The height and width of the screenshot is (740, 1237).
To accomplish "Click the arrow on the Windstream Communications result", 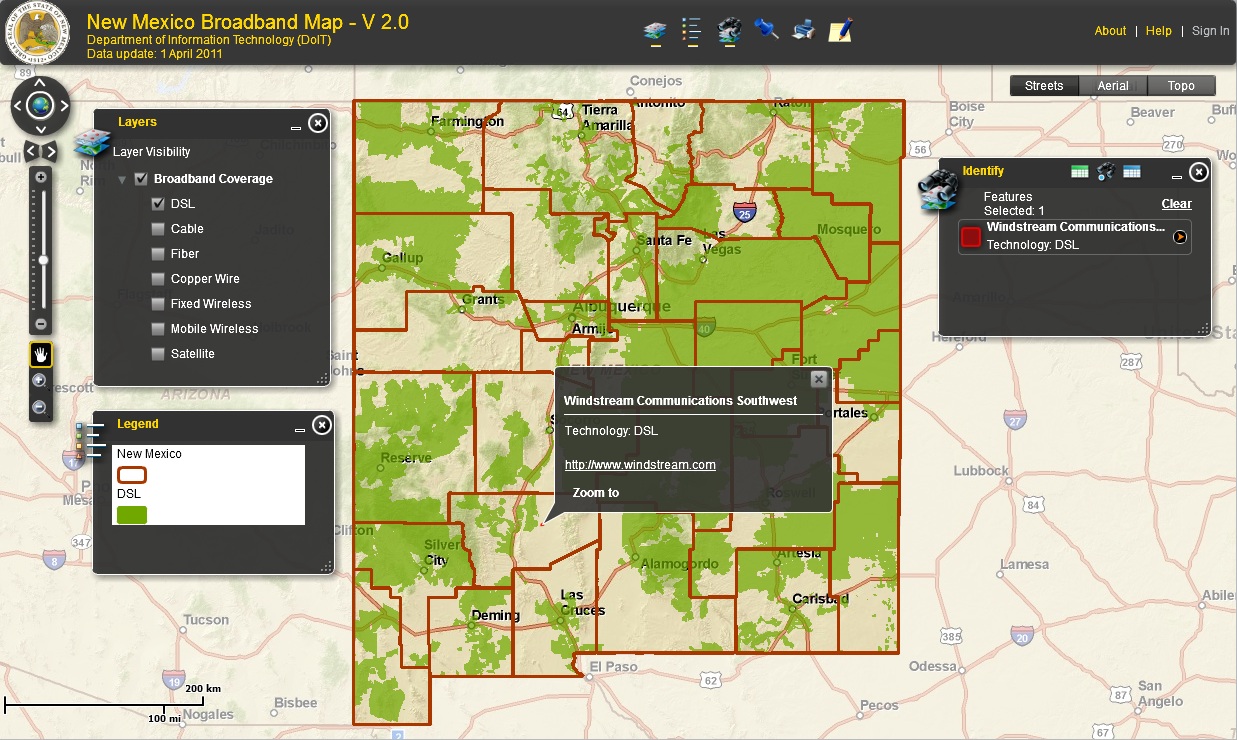I will [1180, 236].
